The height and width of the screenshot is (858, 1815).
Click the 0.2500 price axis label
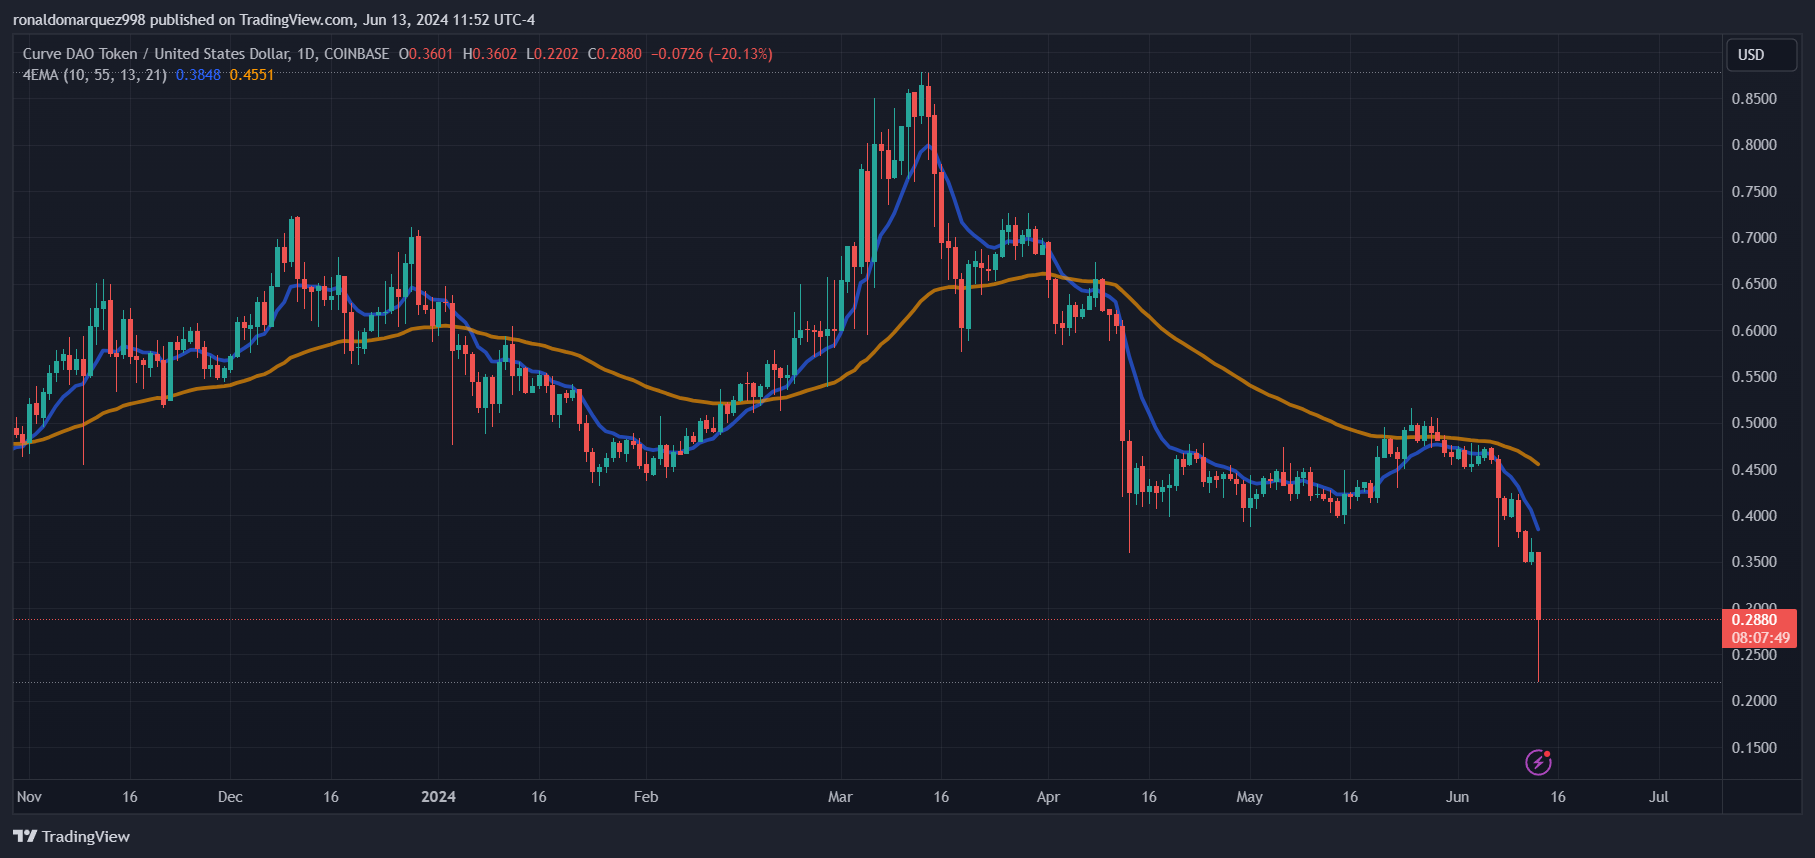[x=1754, y=655]
